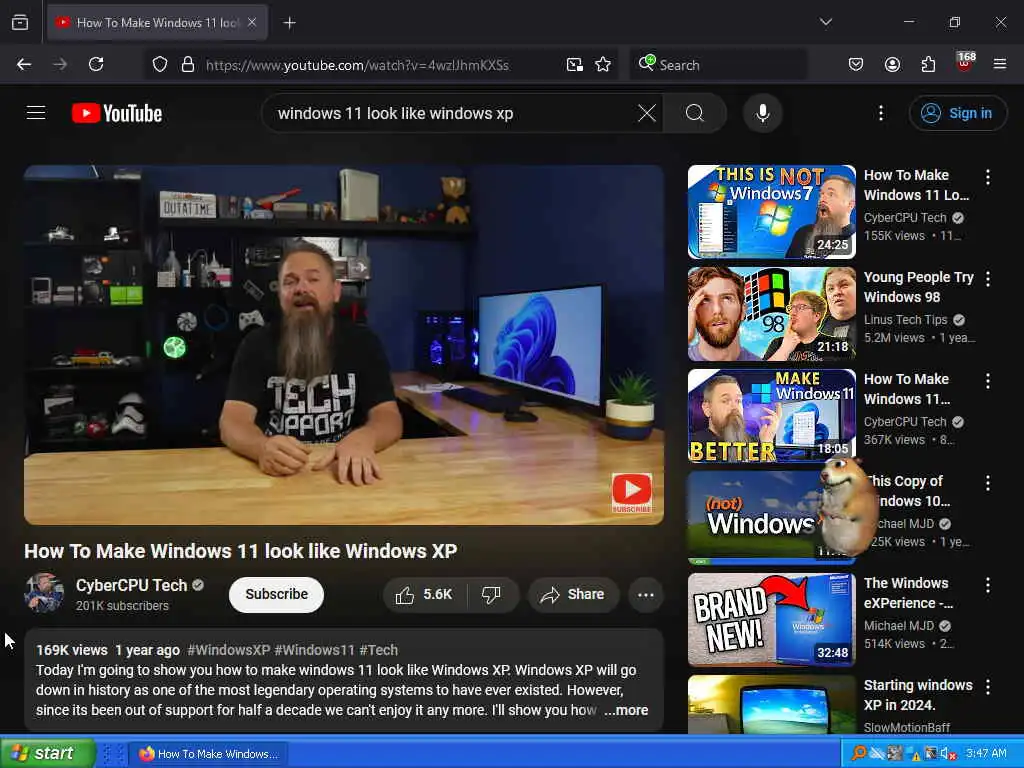Go back with the browser back arrow
The image size is (1024, 768).
pyautogui.click(x=24, y=64)
